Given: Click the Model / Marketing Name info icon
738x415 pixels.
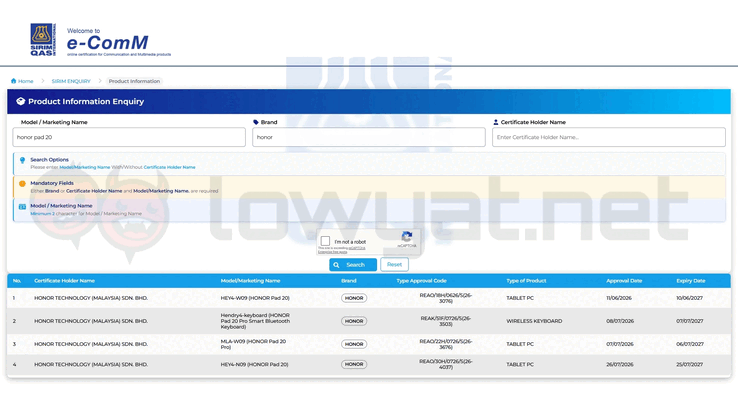Looking at the screenshot, I should [x=22, y=207].
